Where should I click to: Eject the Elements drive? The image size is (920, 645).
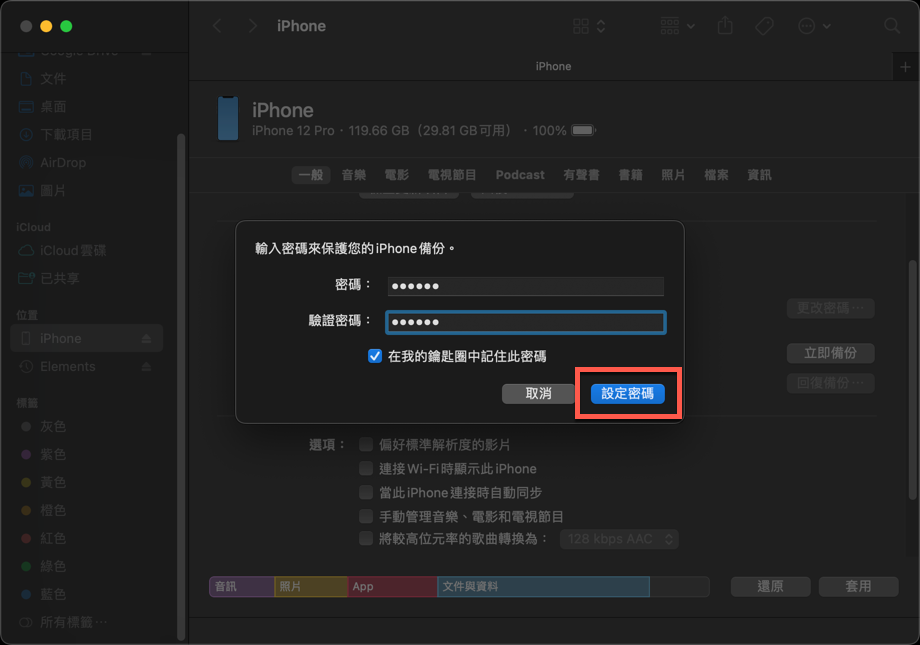pyautogui.click(x=147, y=367)
